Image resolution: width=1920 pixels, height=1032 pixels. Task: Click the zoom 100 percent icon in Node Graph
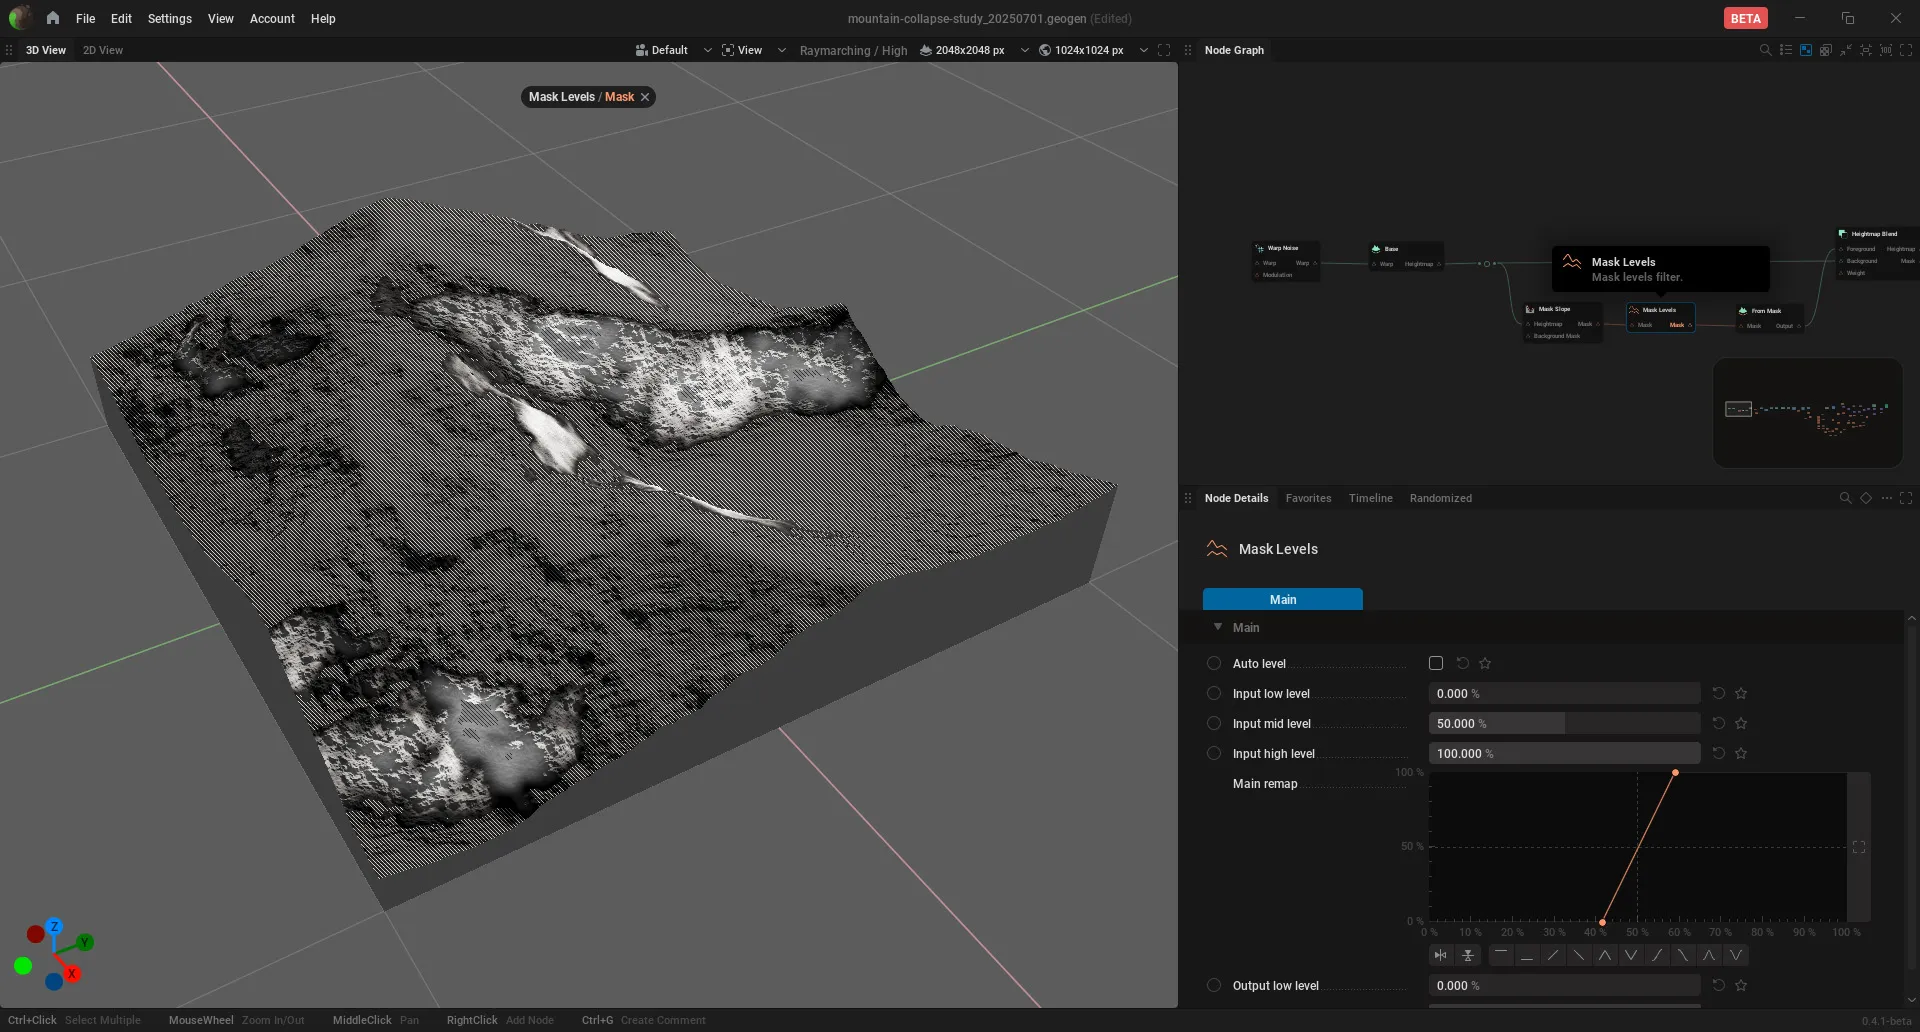coord(1886,50)
